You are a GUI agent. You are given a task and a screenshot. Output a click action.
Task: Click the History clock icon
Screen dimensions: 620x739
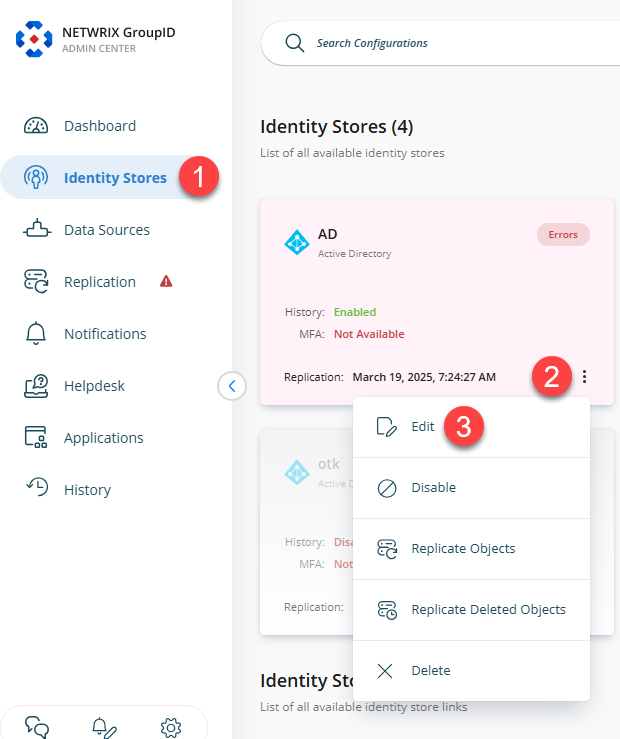pyautogui.click(x=37, y=487)
